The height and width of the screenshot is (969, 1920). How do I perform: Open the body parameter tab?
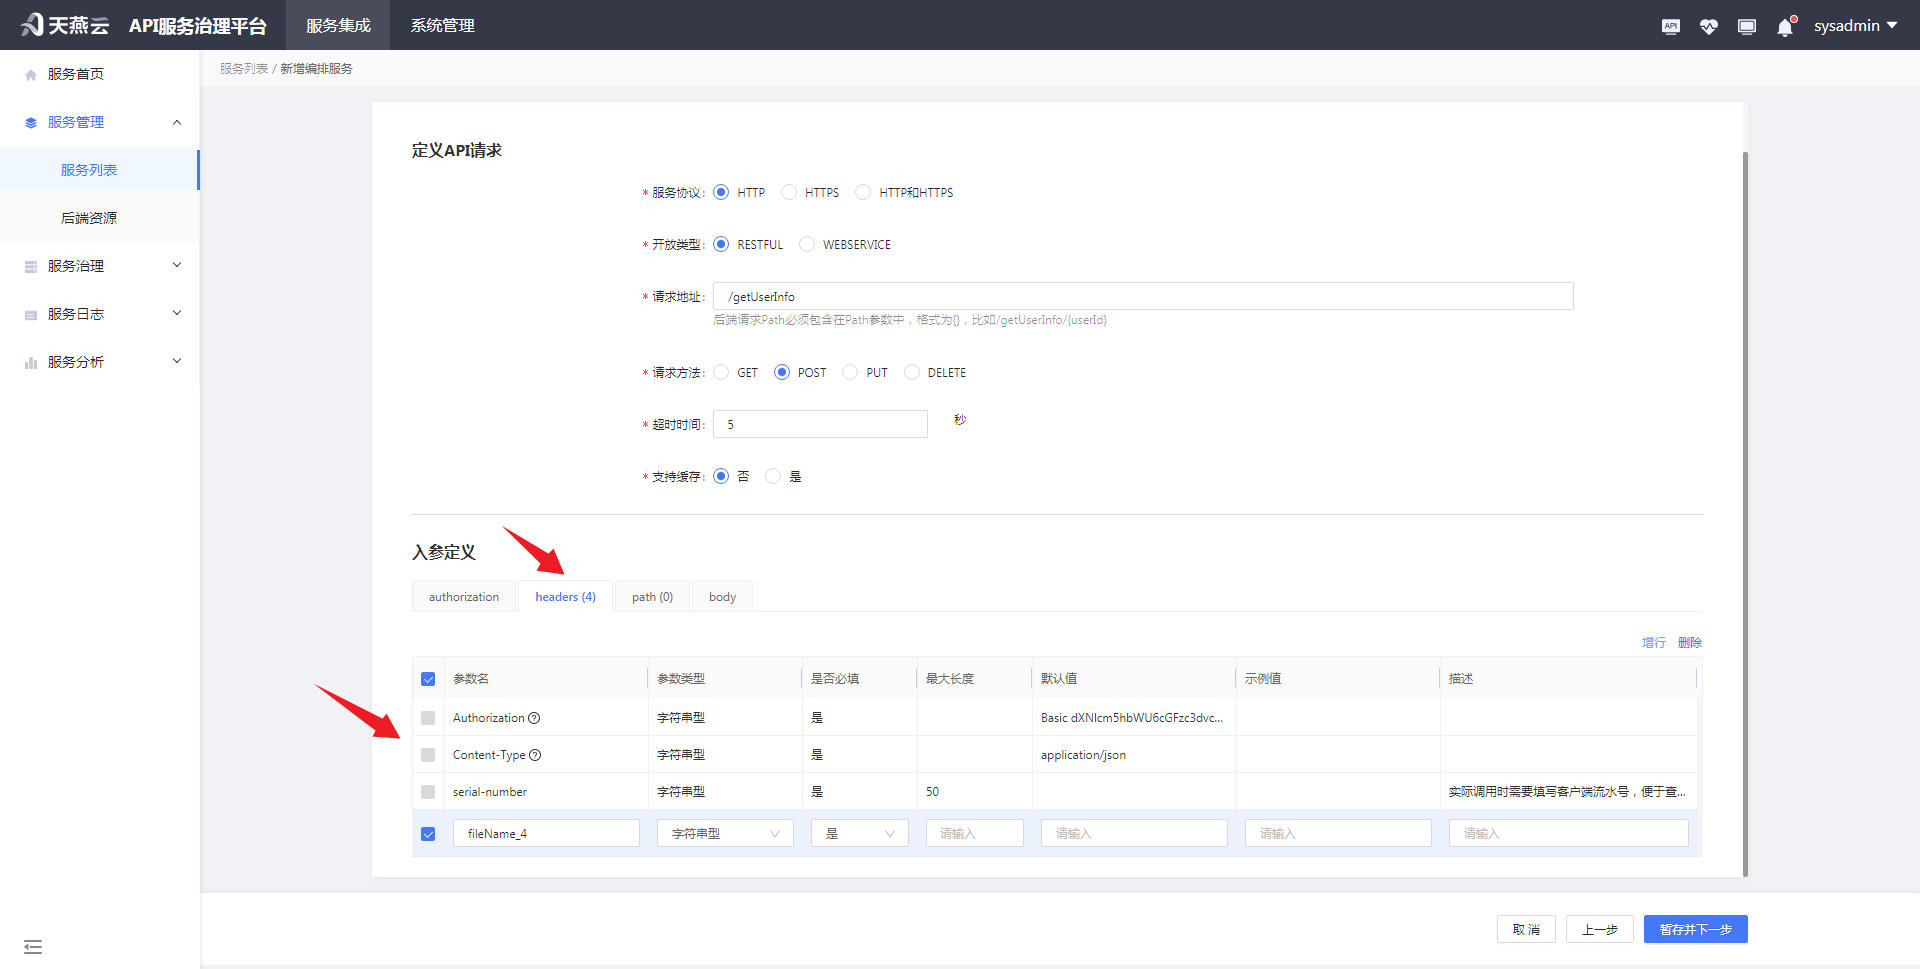pyautogui.click(x=721, y=596)
